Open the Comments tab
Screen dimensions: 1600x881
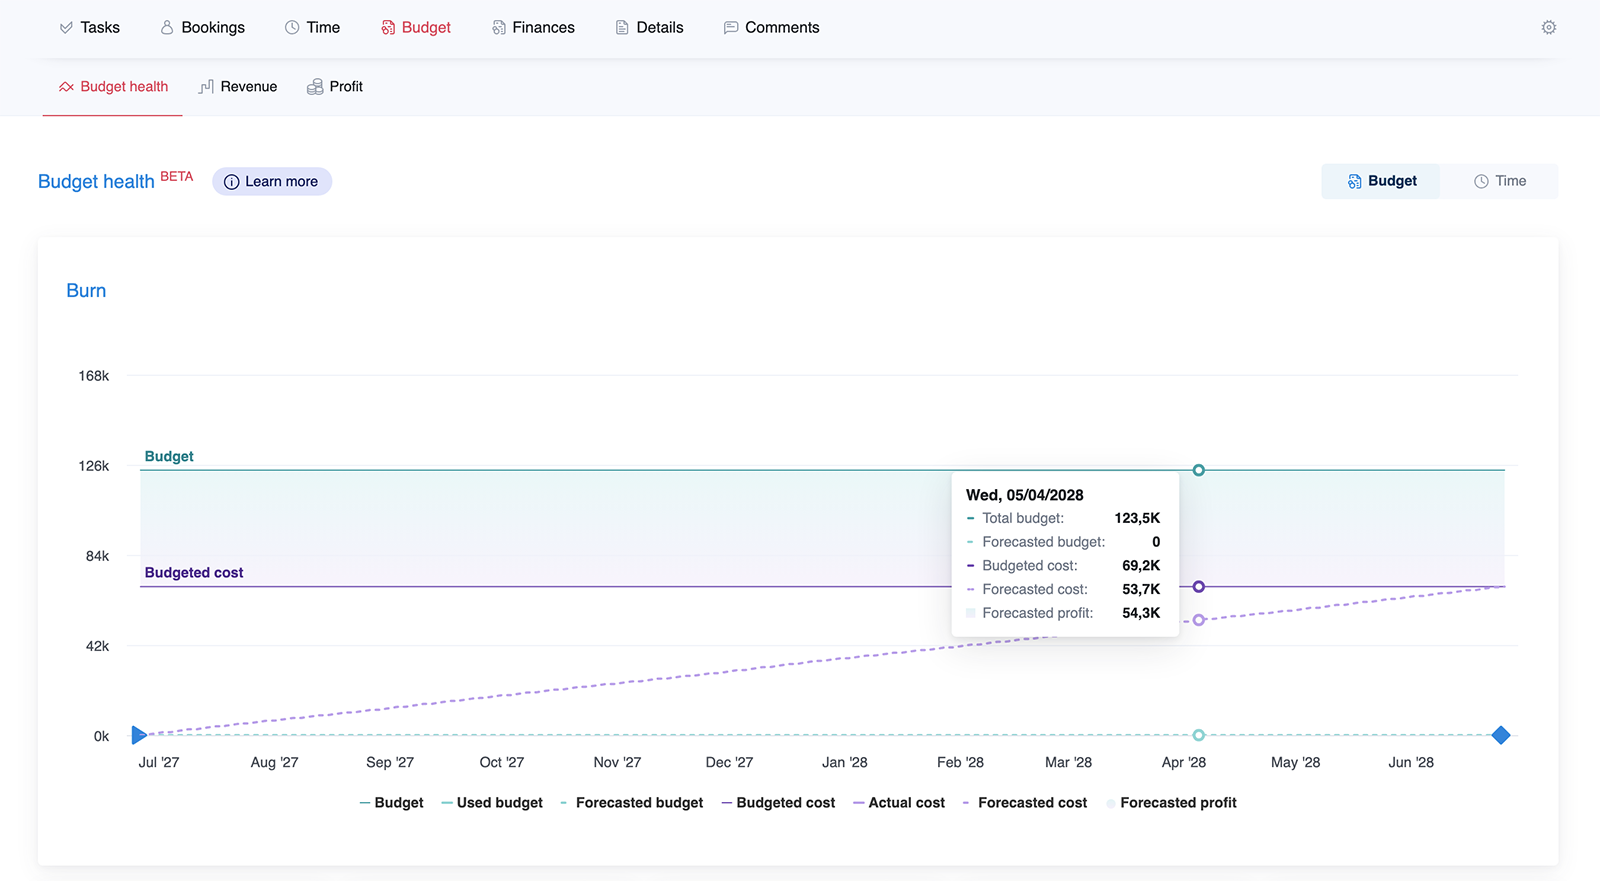pos(772,28)
